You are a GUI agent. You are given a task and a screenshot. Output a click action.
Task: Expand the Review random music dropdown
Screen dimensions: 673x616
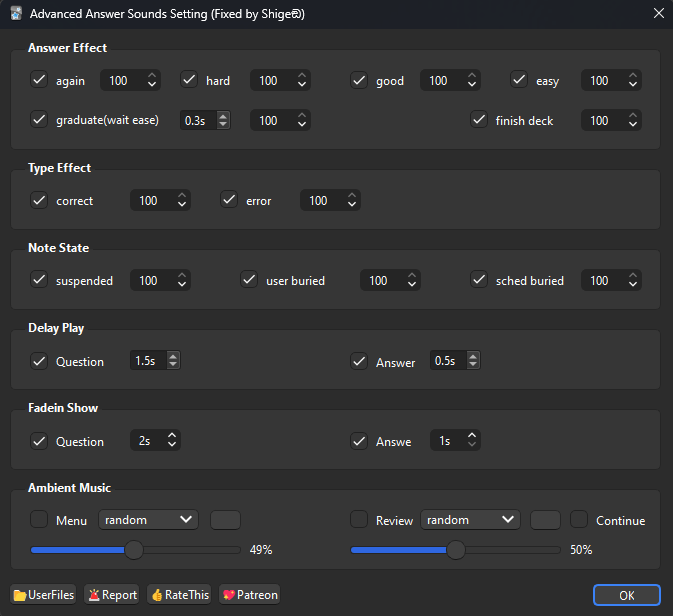pyautogui.click(x=470, y=520)
